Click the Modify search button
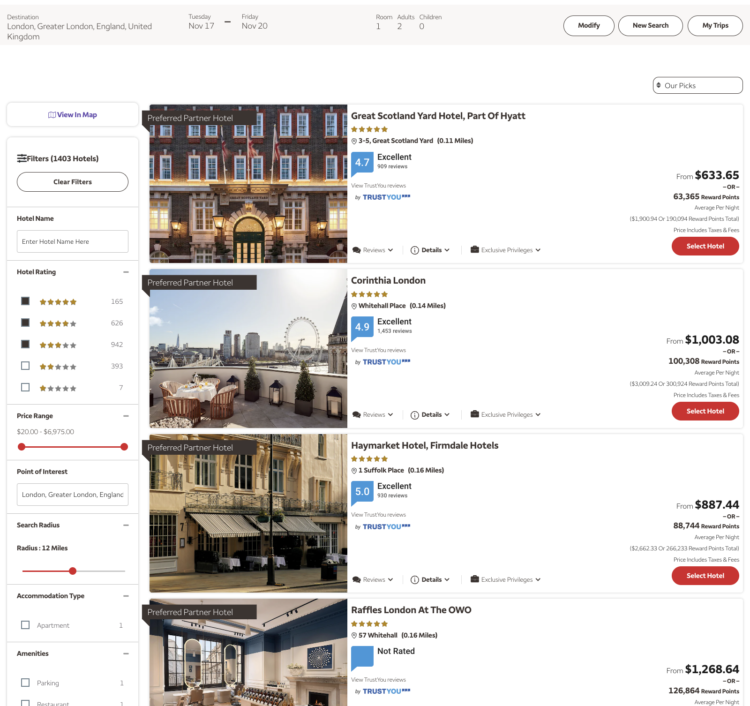 tap(588, 26)
